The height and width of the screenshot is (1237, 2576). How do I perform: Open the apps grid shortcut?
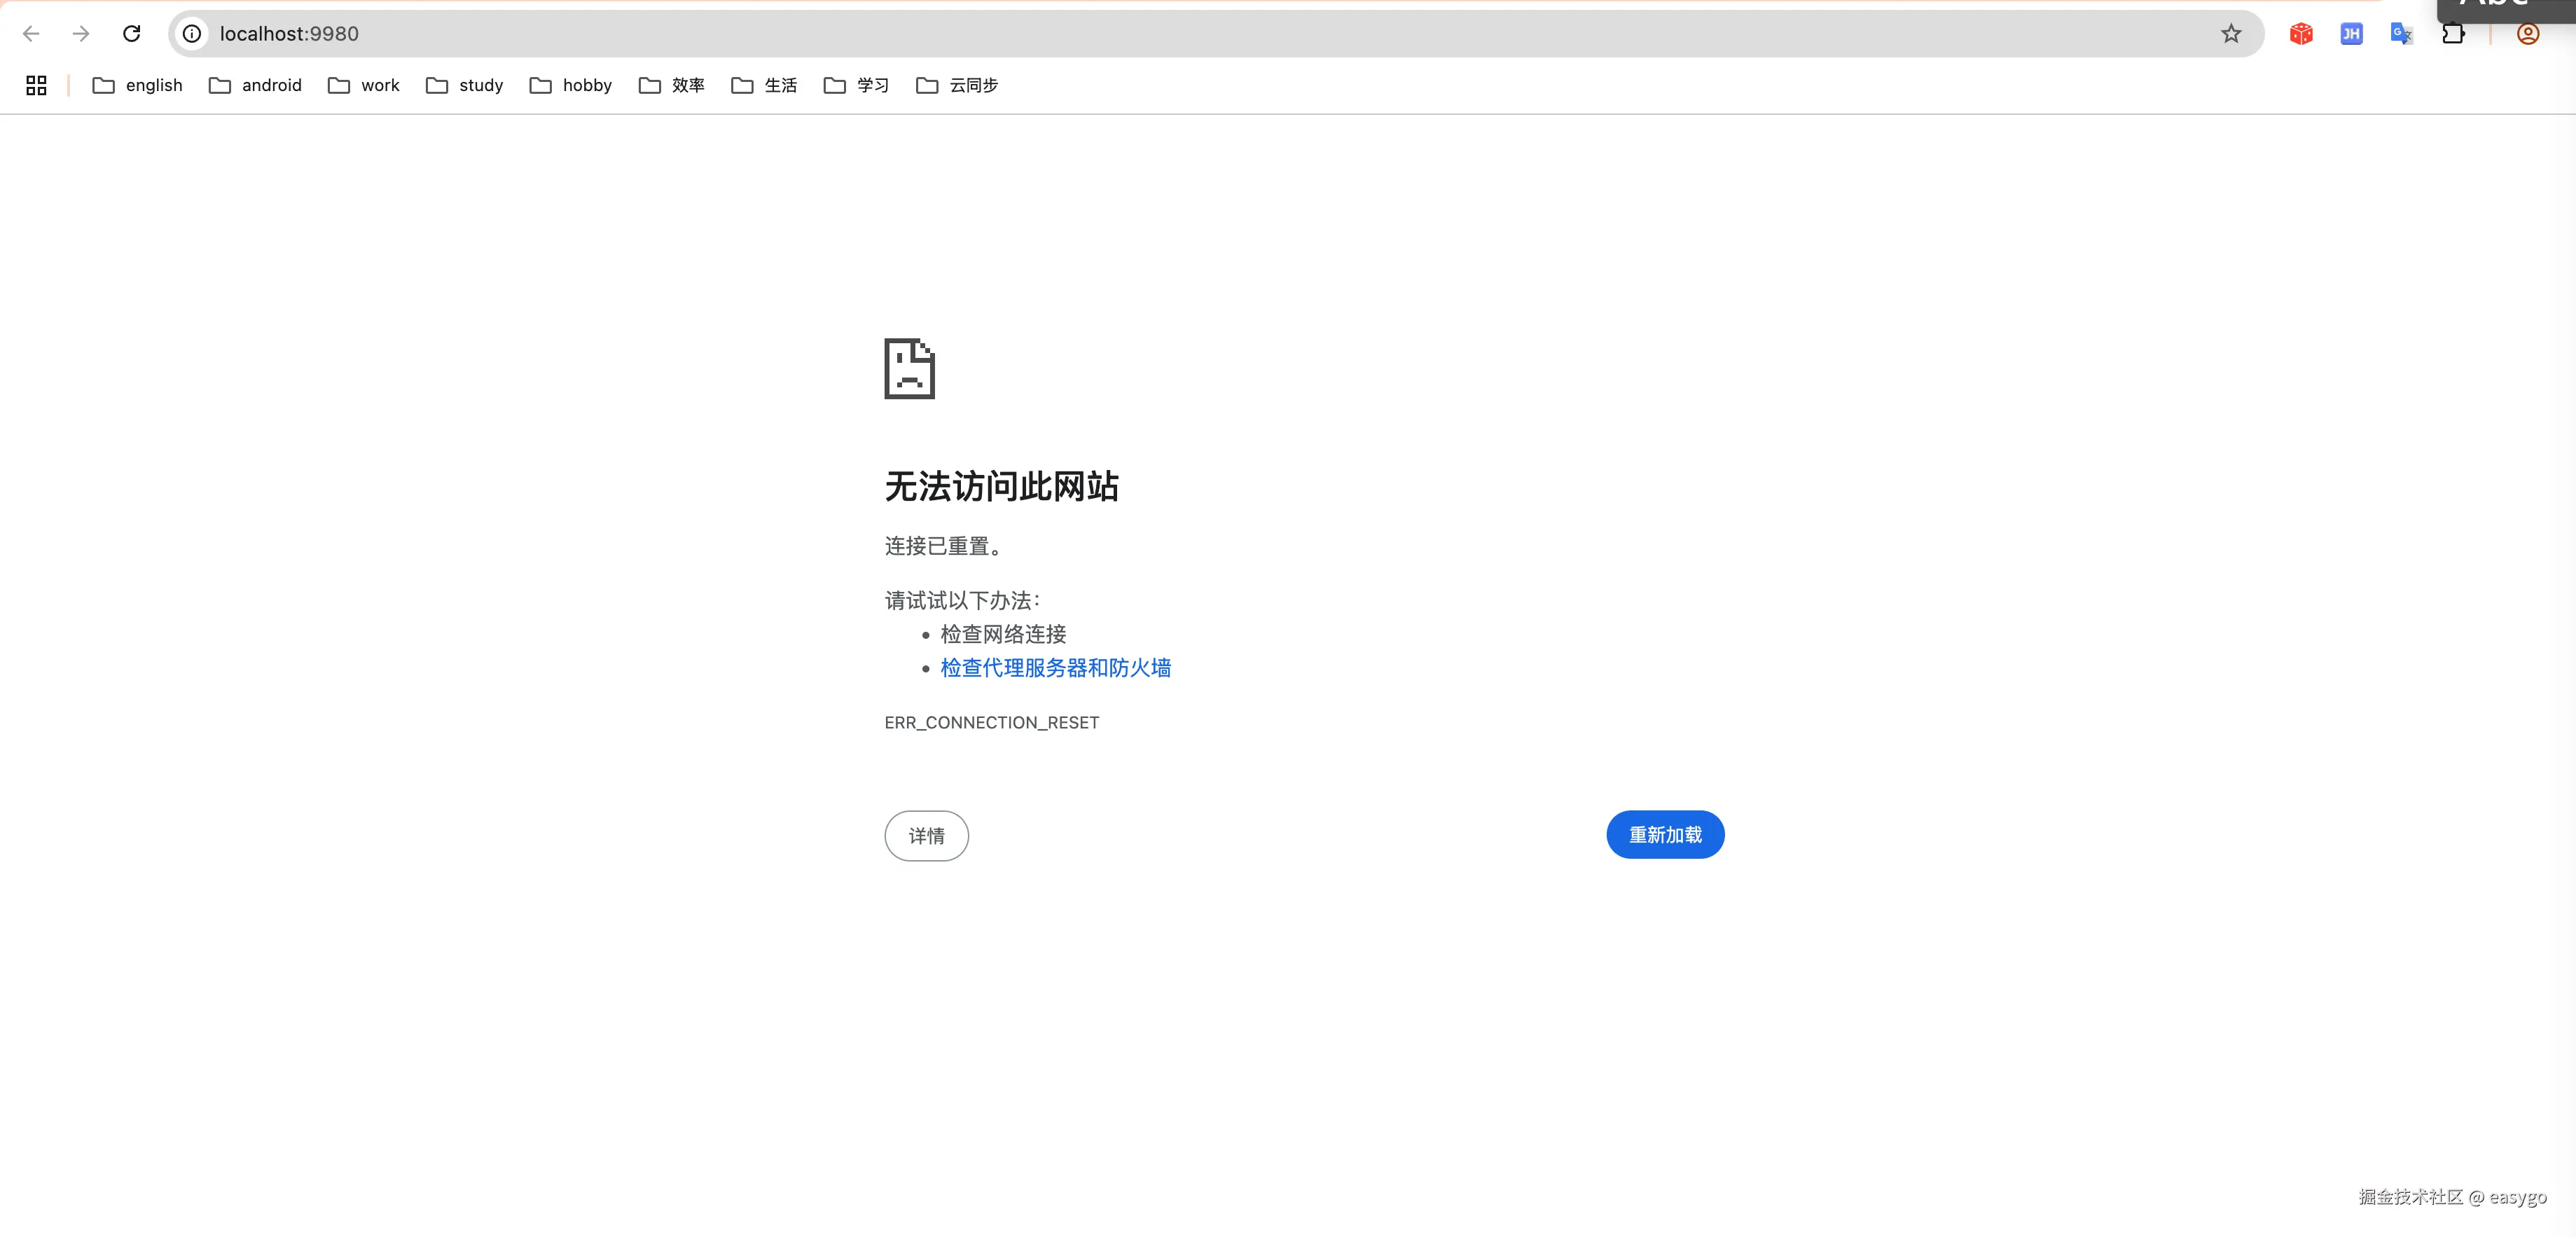tap(36, 85)
